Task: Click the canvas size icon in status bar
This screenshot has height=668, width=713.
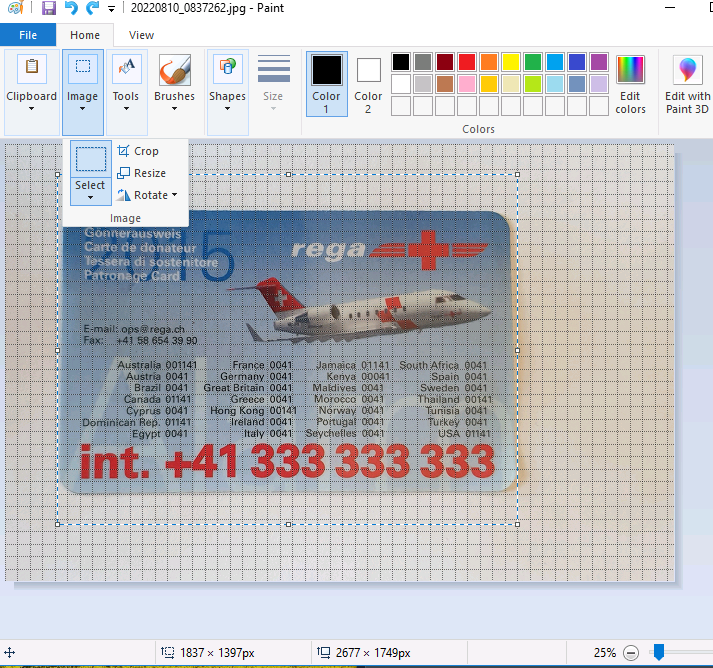Action: click(323, 653)
